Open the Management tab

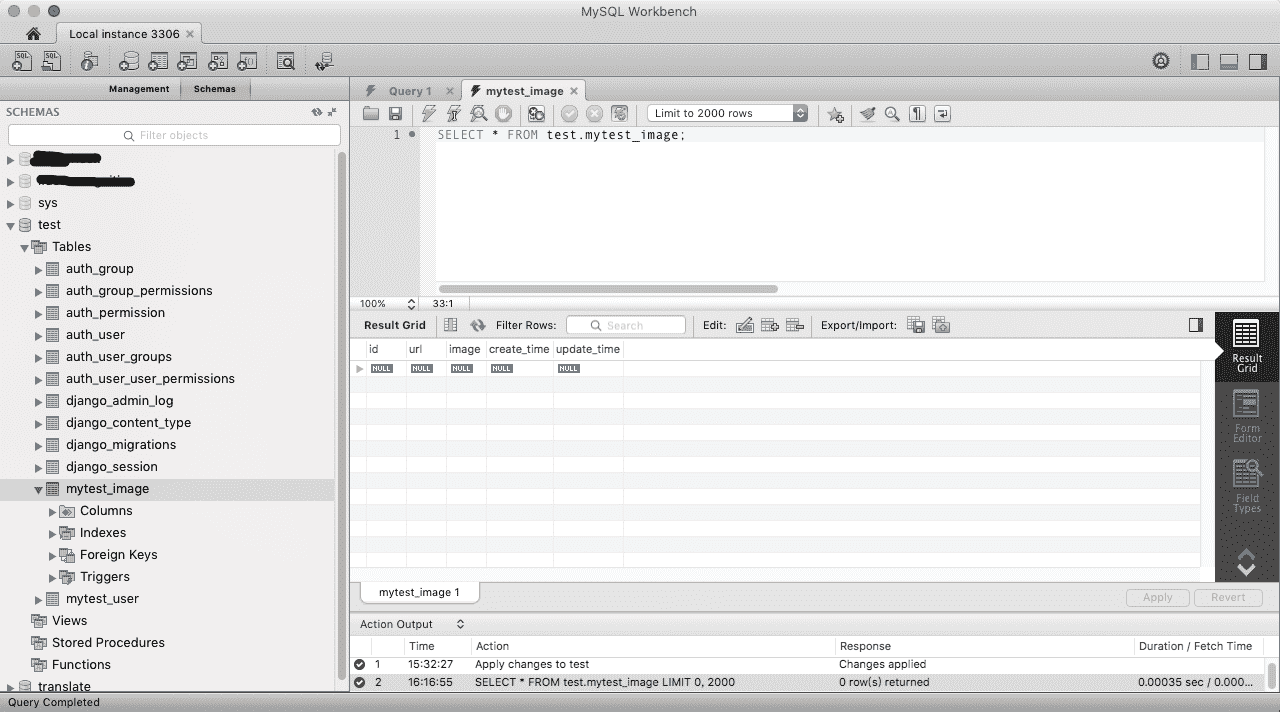click(x=139, y=89)
